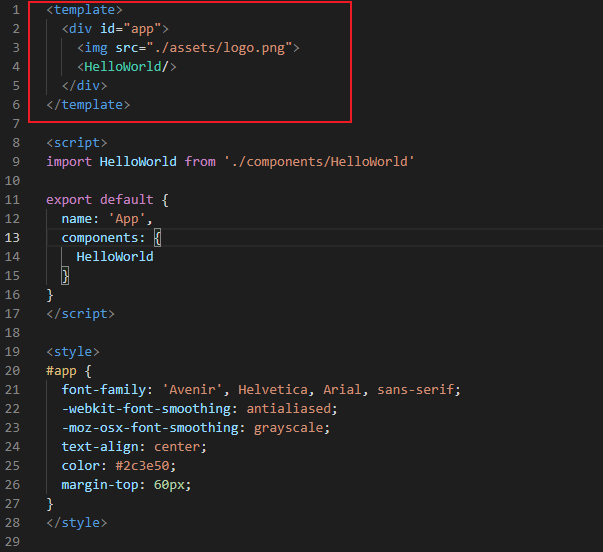Click the closing brace on line 27

(50, 504)
